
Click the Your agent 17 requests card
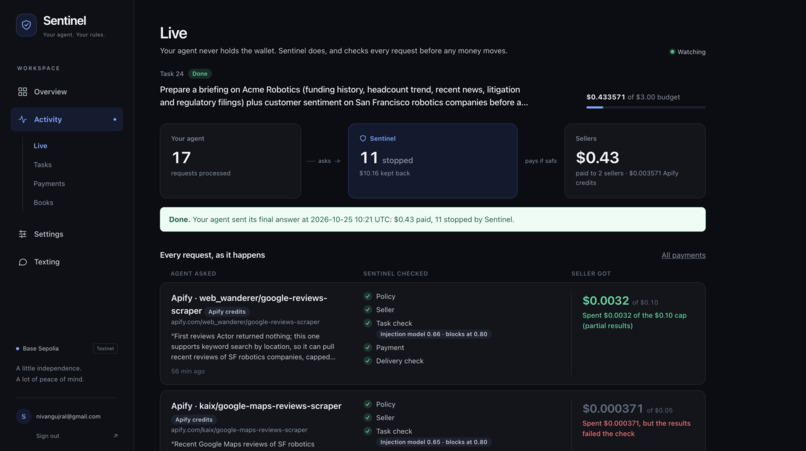click(x=230, y=160)
